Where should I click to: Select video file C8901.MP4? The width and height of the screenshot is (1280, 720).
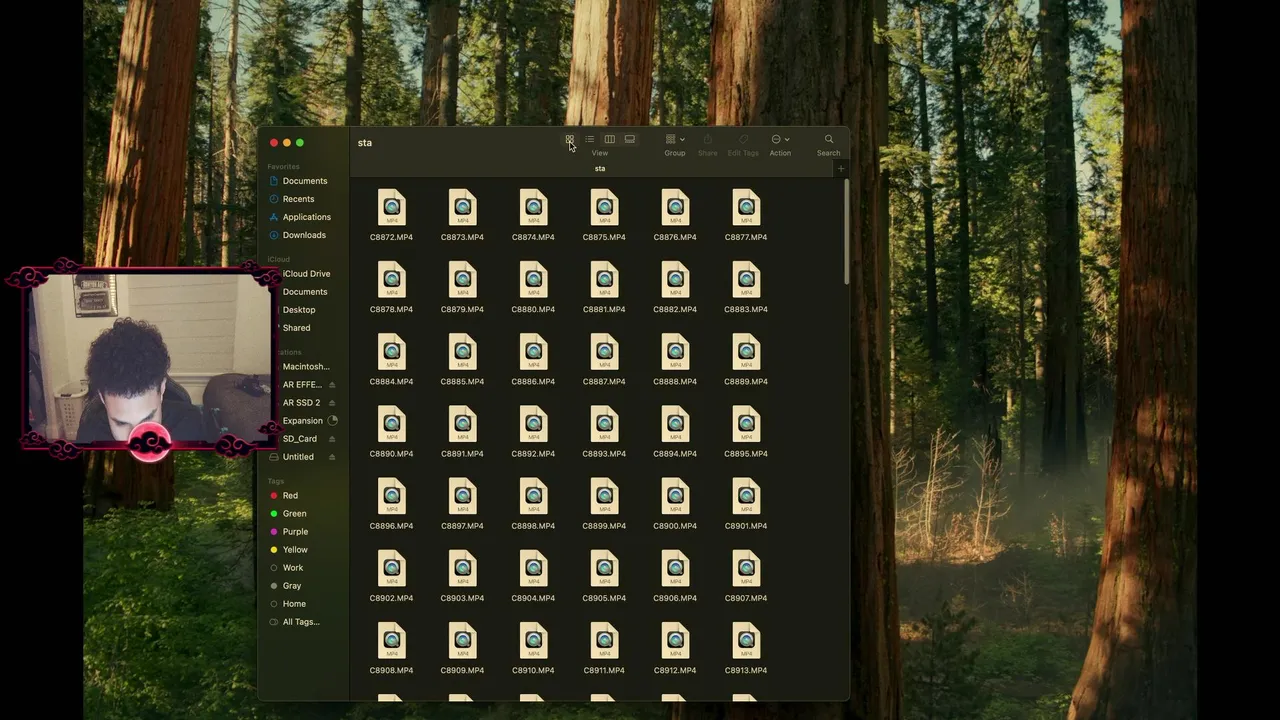746,496
